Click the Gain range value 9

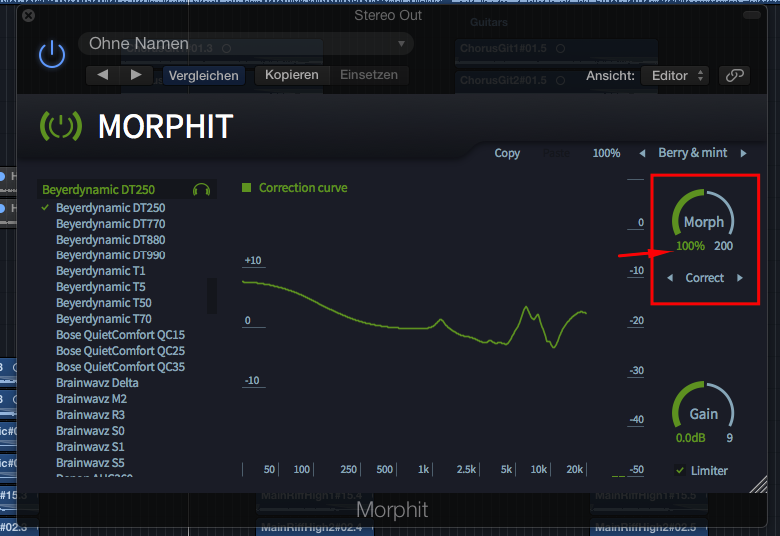tap(729, 438)
